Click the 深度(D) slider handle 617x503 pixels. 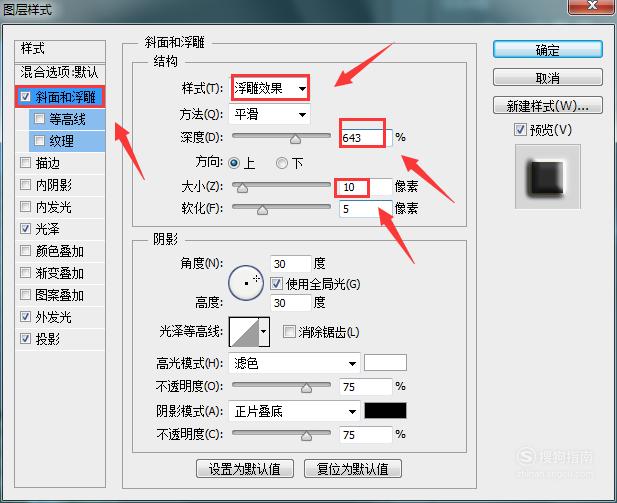pyautogui.click(x=295, y=139)
